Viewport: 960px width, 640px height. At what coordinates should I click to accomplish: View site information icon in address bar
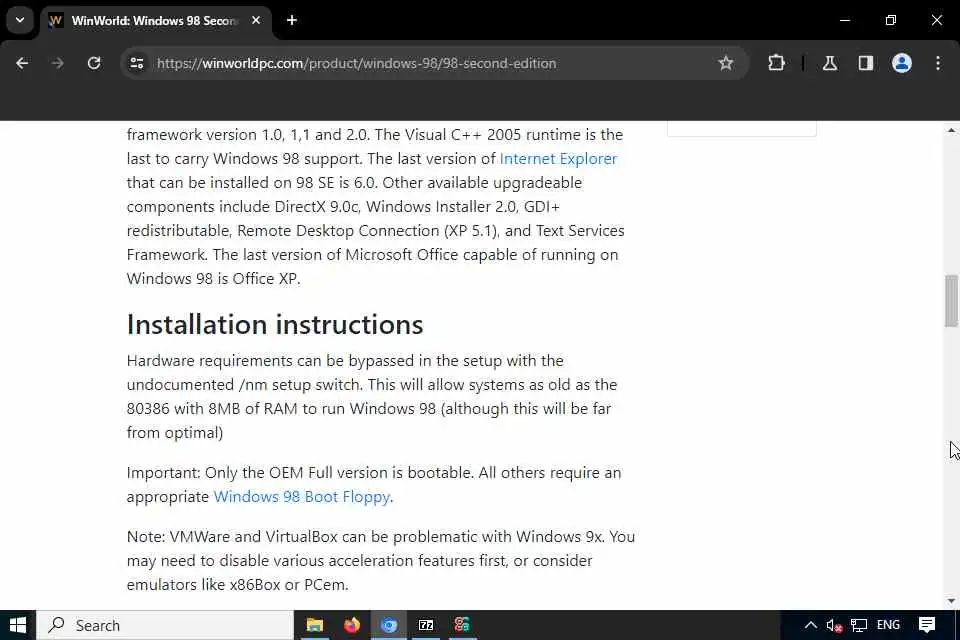click(137, 63)
